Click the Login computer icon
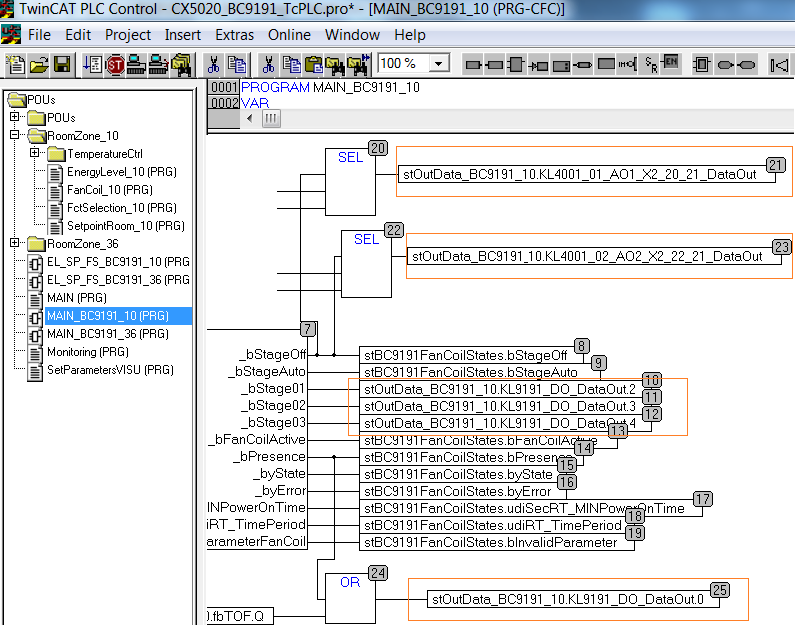 pos(136,65)
